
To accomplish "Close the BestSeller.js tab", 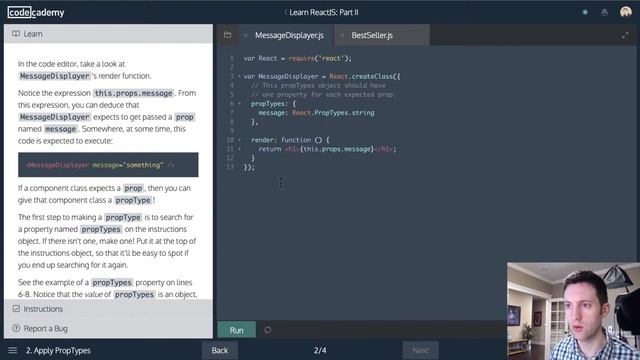I will click(x=342, y=36).
